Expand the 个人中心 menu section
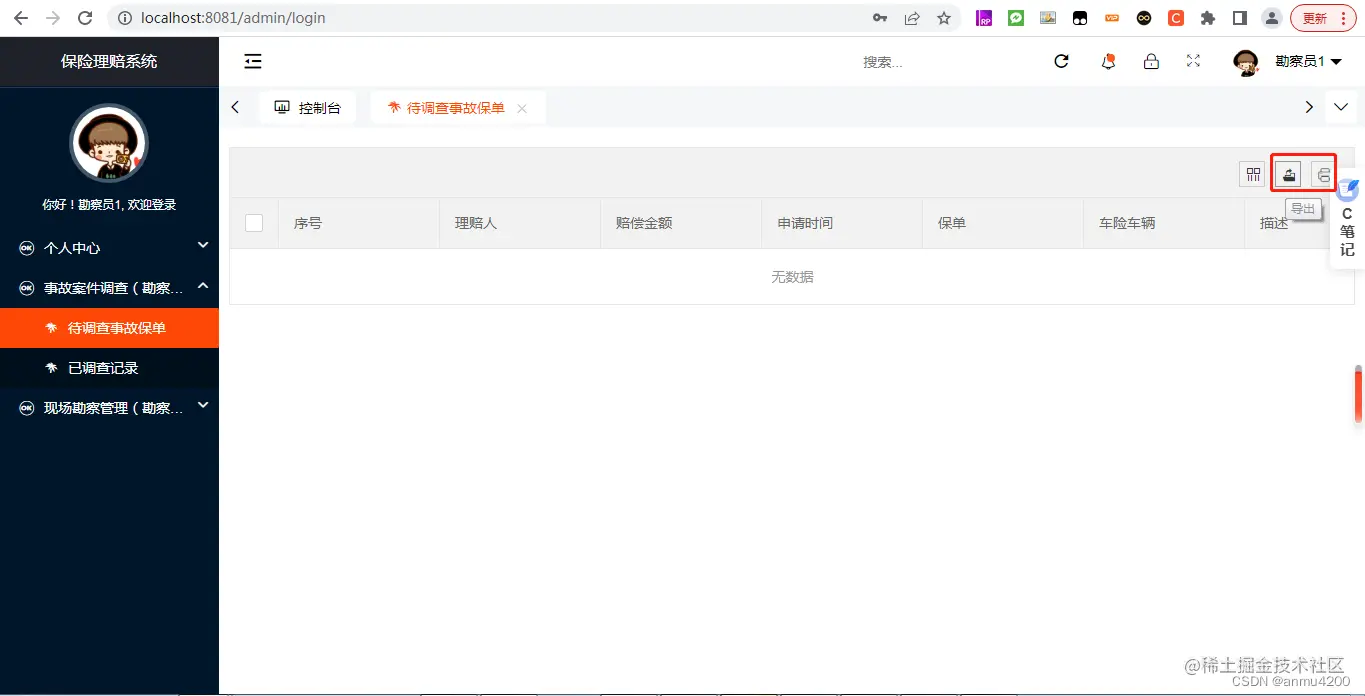1365x696 pixels. (x=110, y=247)
